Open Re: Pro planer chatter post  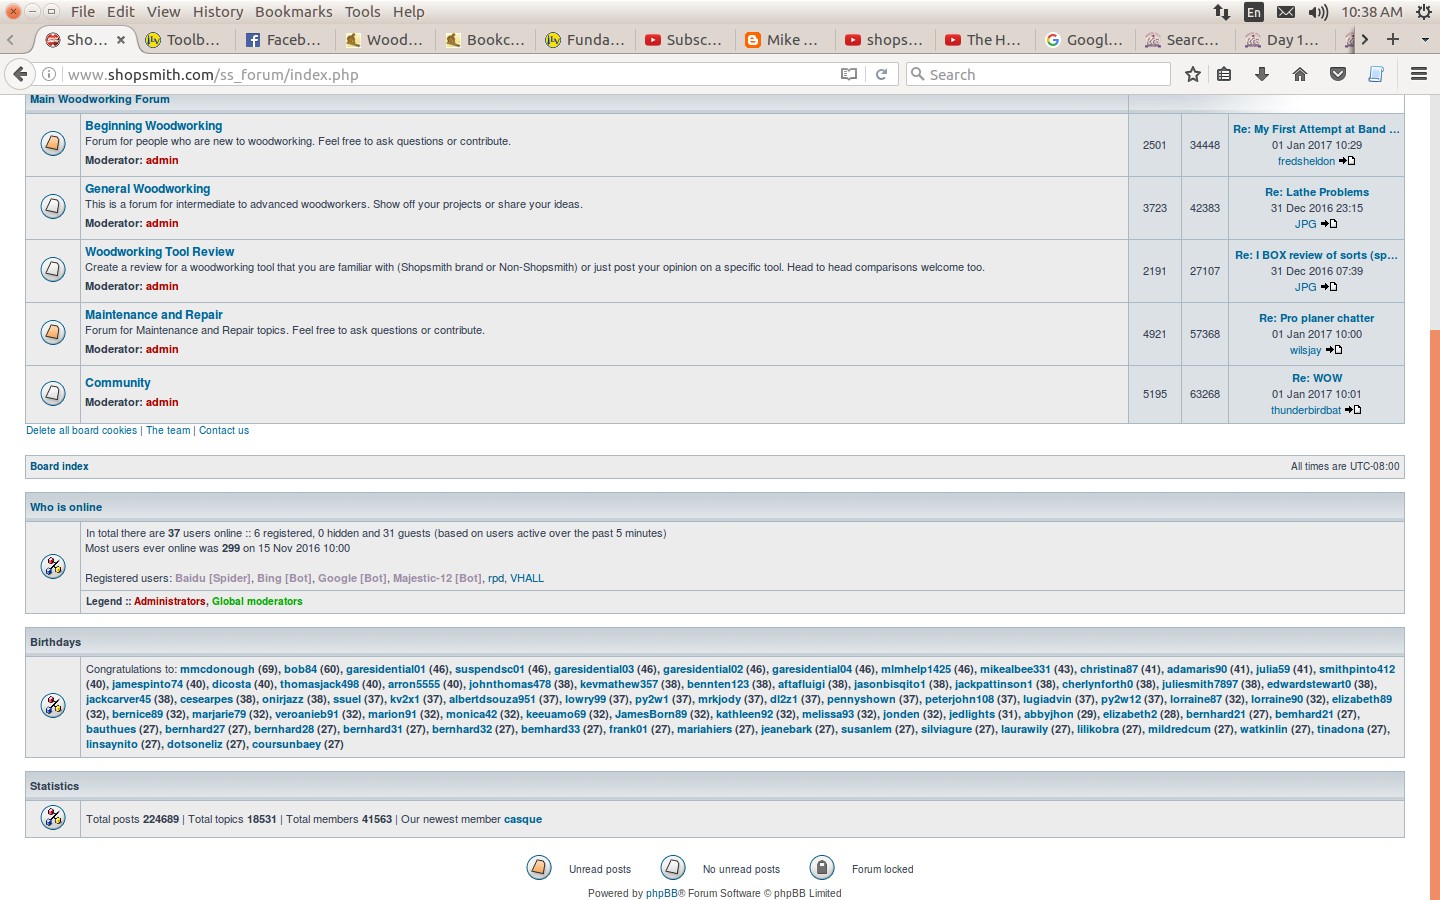(1317, 318)
